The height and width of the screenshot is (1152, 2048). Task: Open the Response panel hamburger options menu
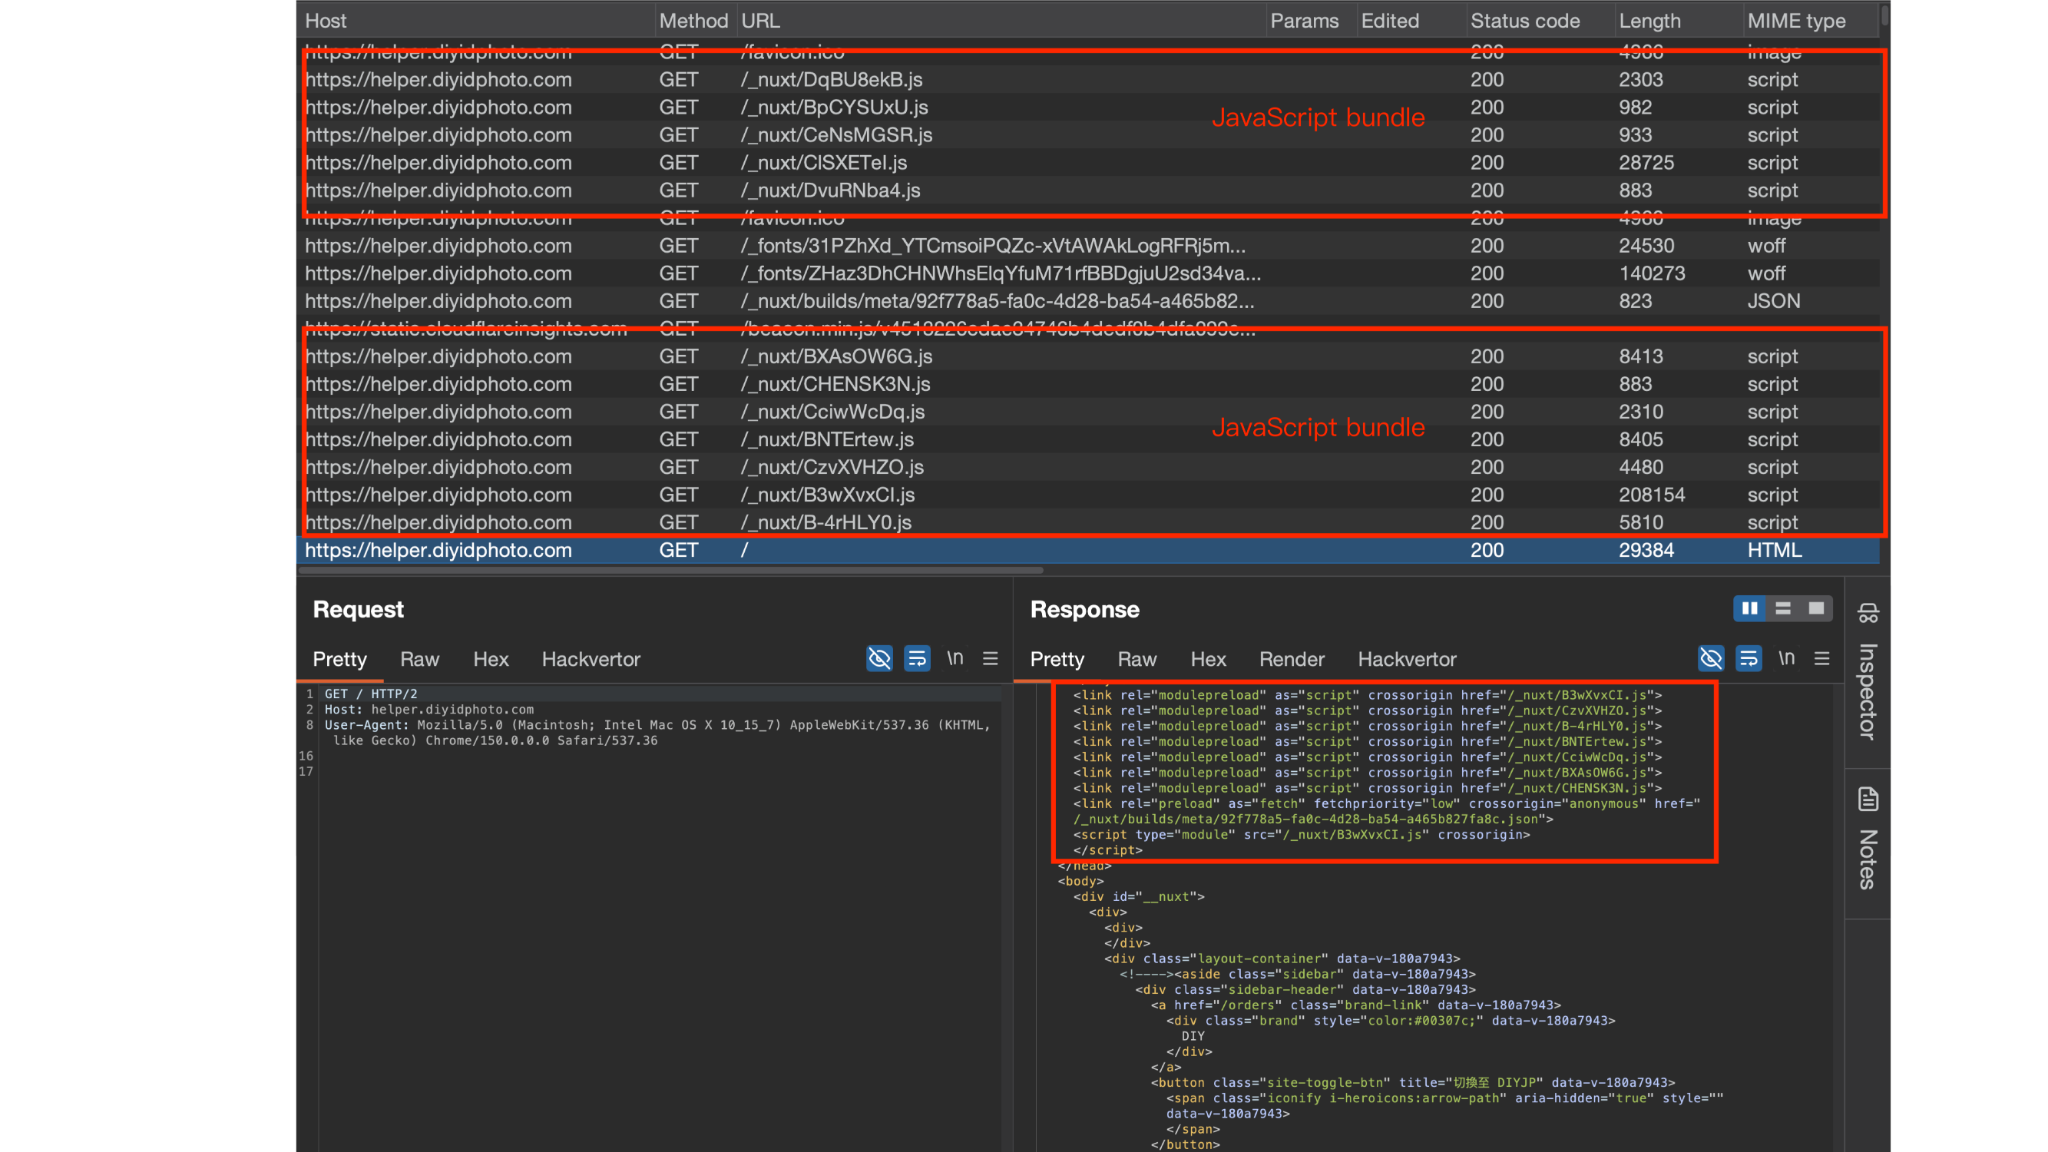click(x=1822, y=658)
